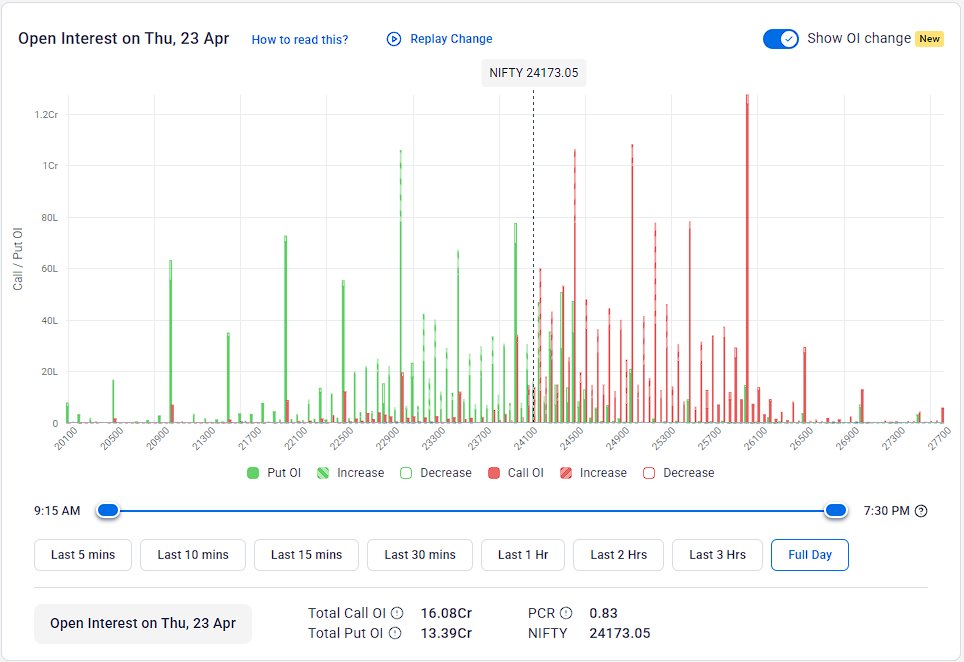Viewport: 964px width, 662px height.
Task: Click the Open Interest on Thu, 23 Apr button
Action: coord(143,623)
